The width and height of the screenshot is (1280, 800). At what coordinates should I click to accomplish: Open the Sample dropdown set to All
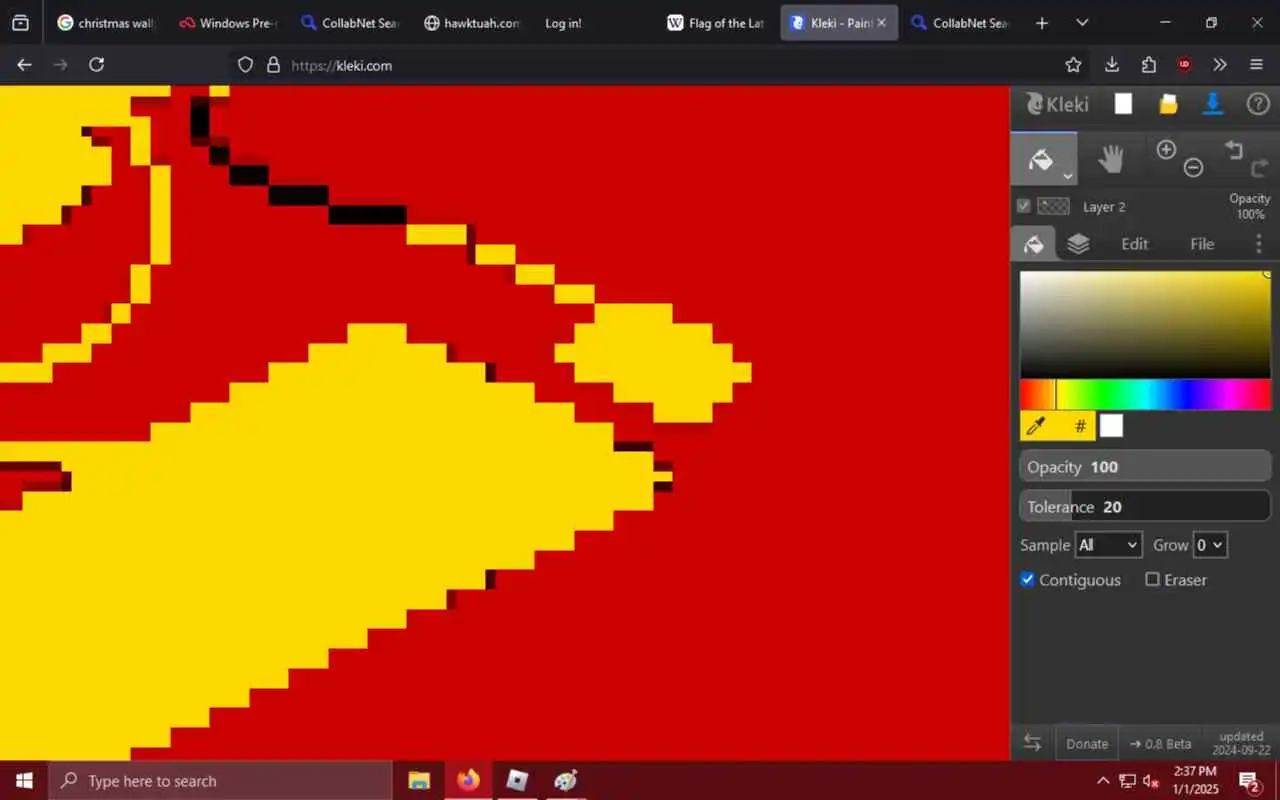1108,545
